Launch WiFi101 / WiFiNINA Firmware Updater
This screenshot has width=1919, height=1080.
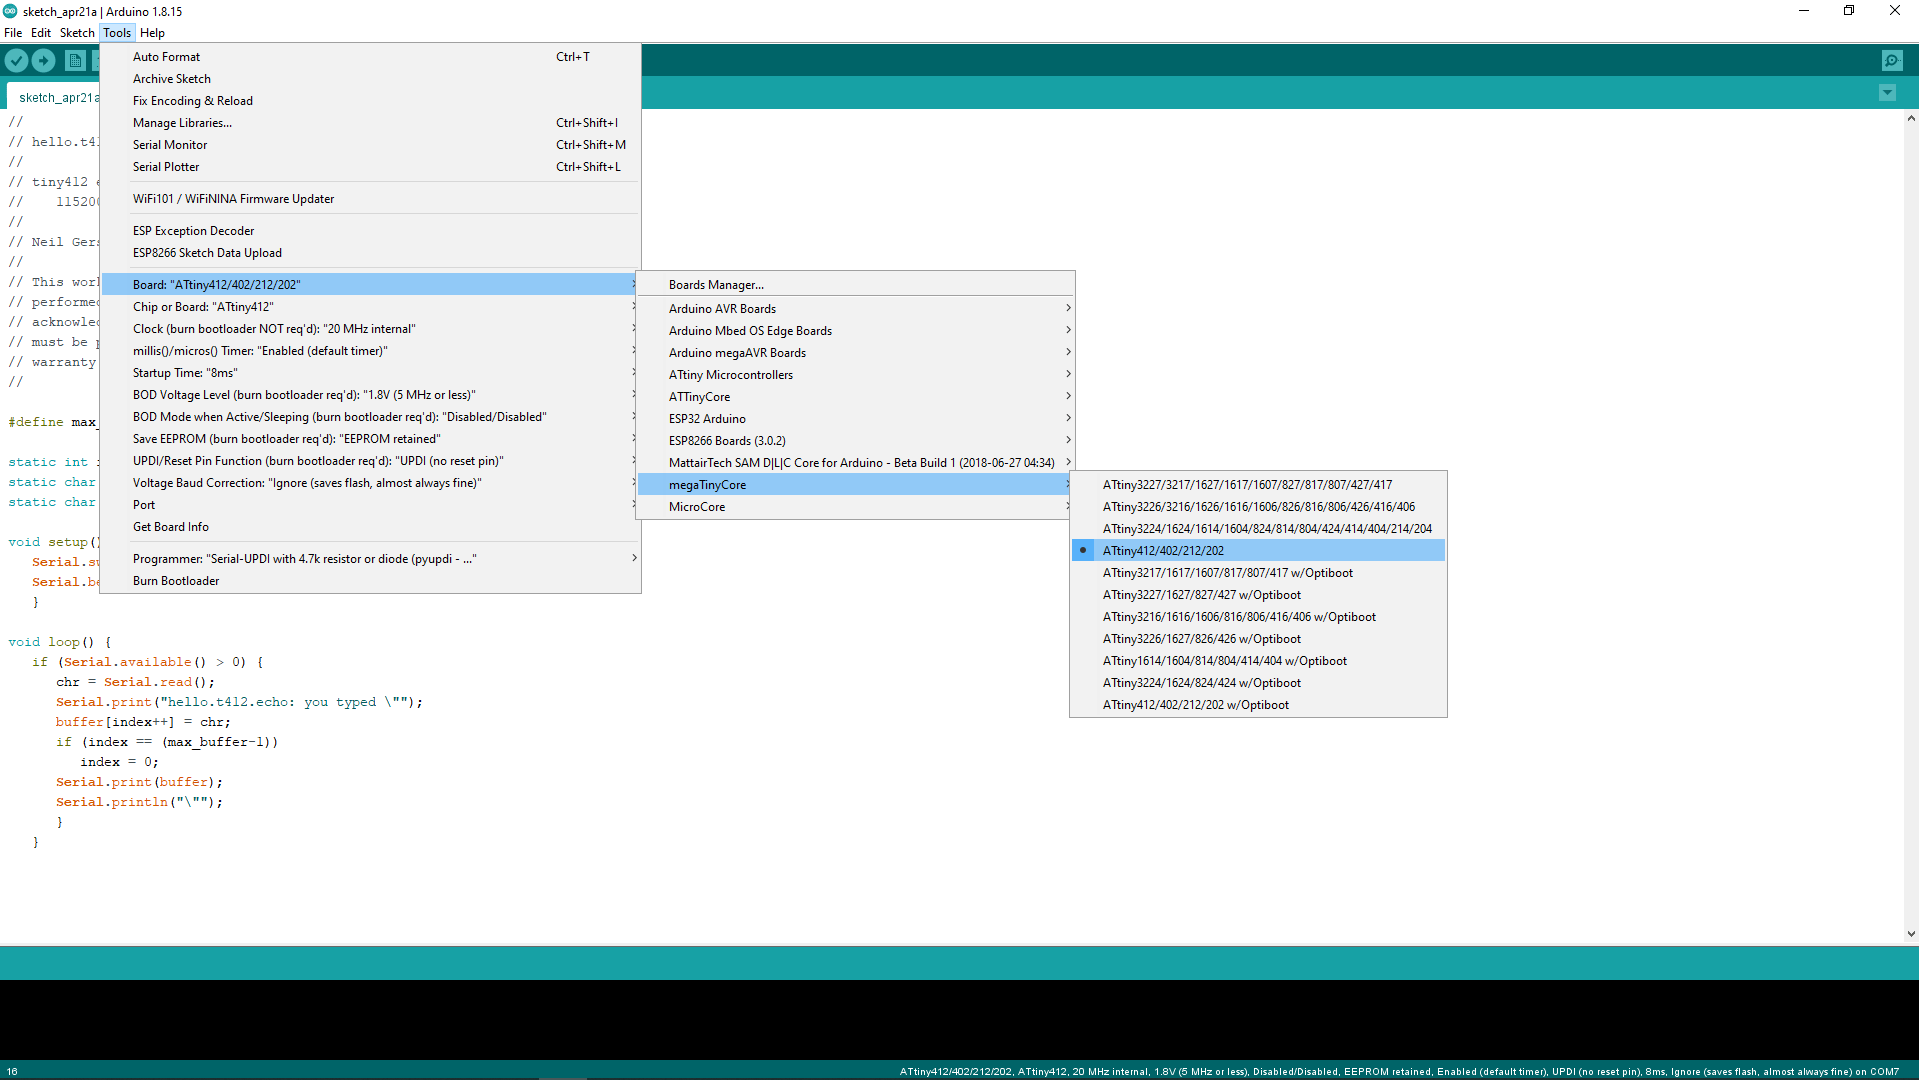[370, 199]
